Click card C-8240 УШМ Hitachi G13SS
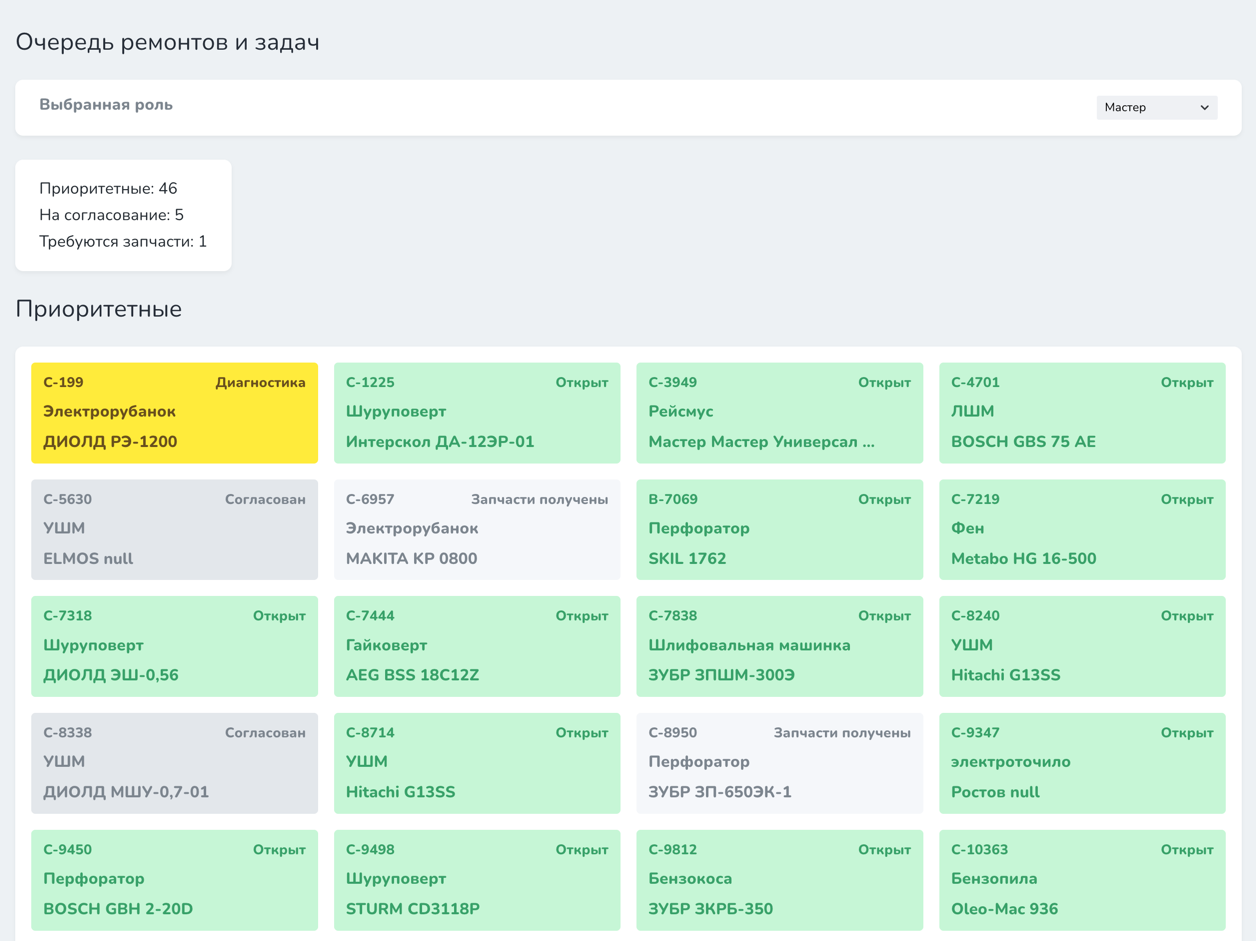The height and width of the screenshot is (941, 1256). (x=1082, y=646)
